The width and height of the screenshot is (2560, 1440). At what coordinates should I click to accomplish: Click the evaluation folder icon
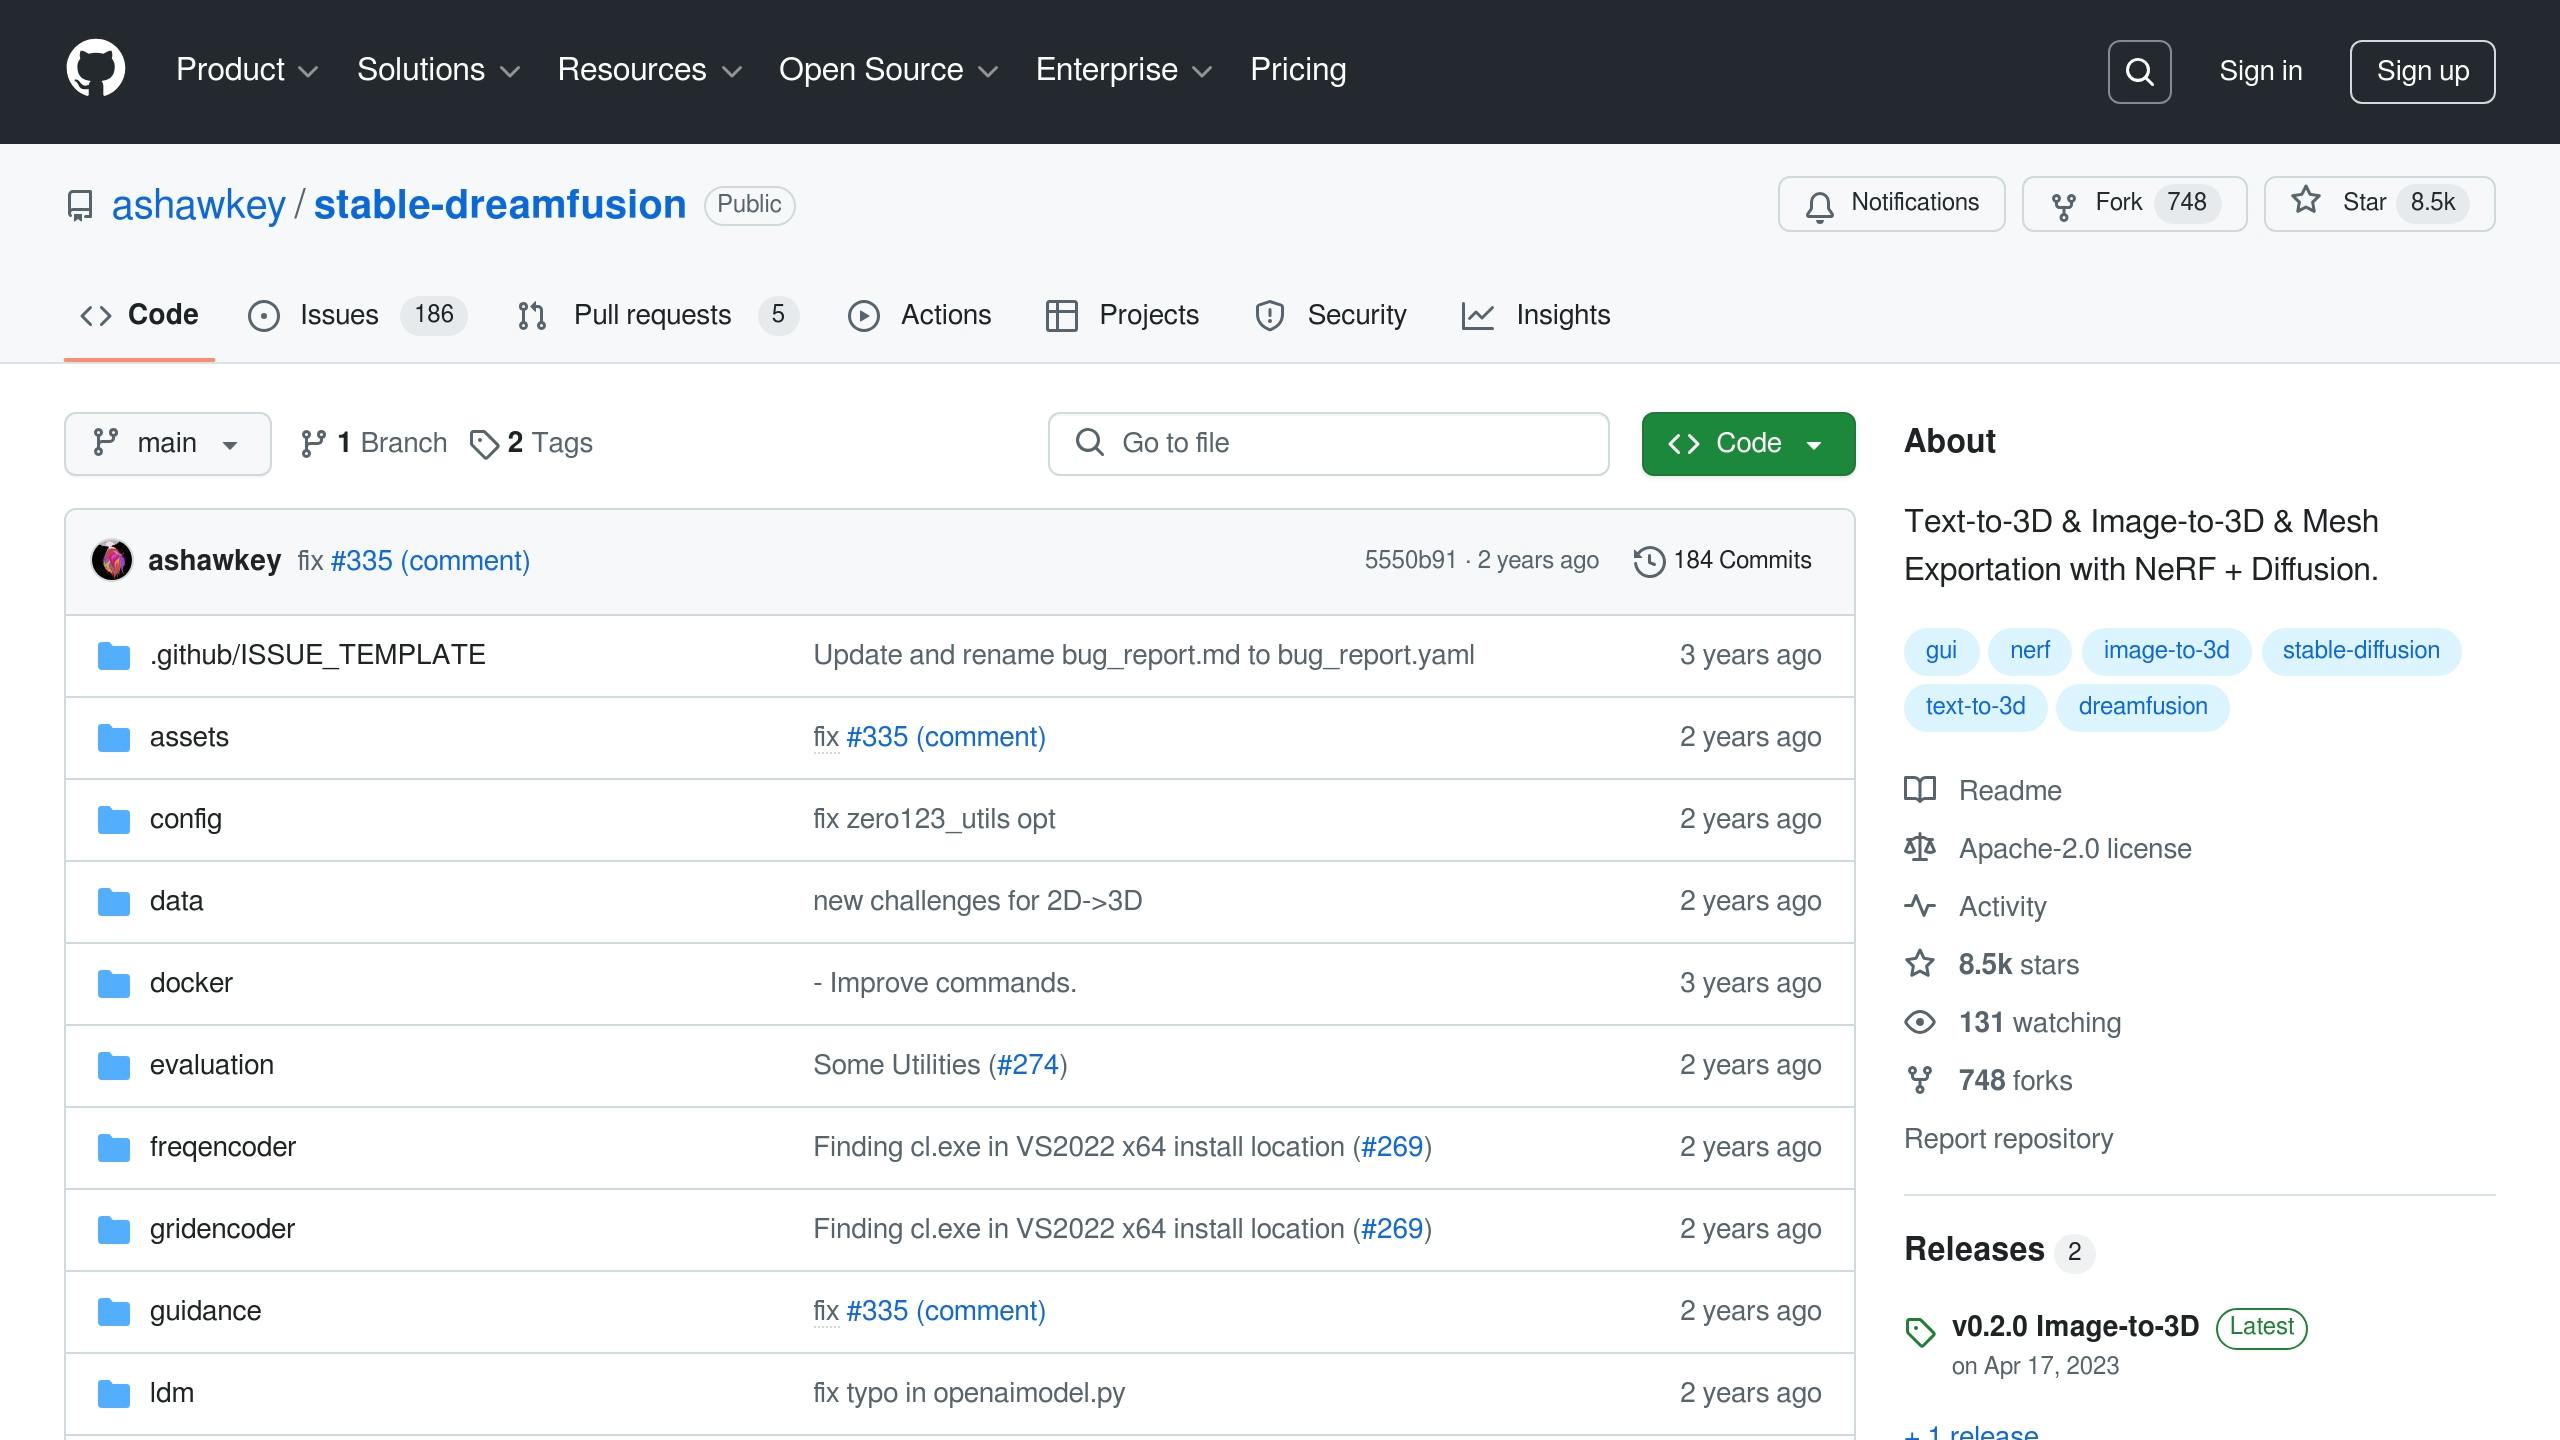coord(114,1066)
